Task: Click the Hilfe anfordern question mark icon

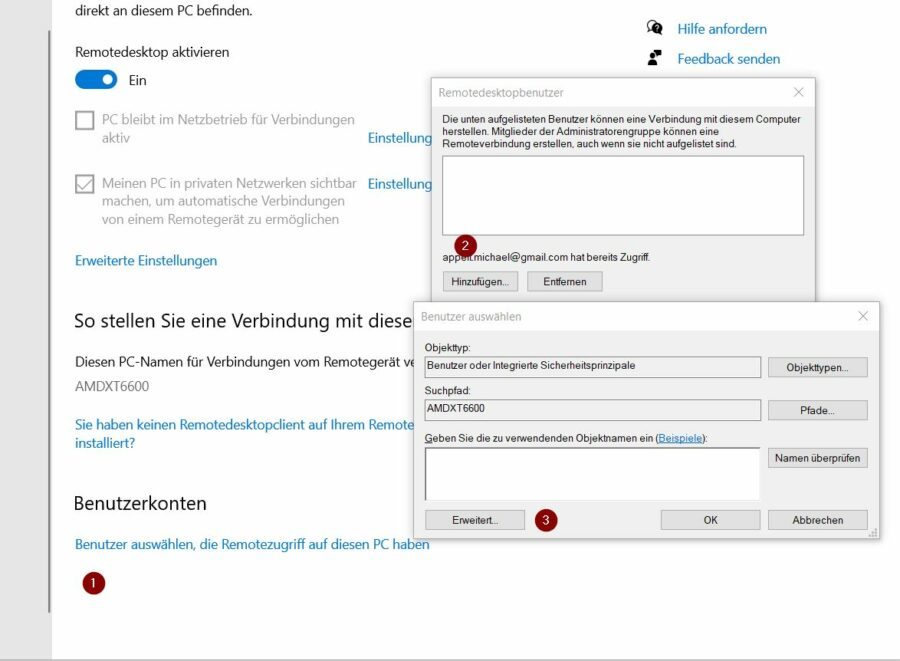Action: (x=655, y=28)
